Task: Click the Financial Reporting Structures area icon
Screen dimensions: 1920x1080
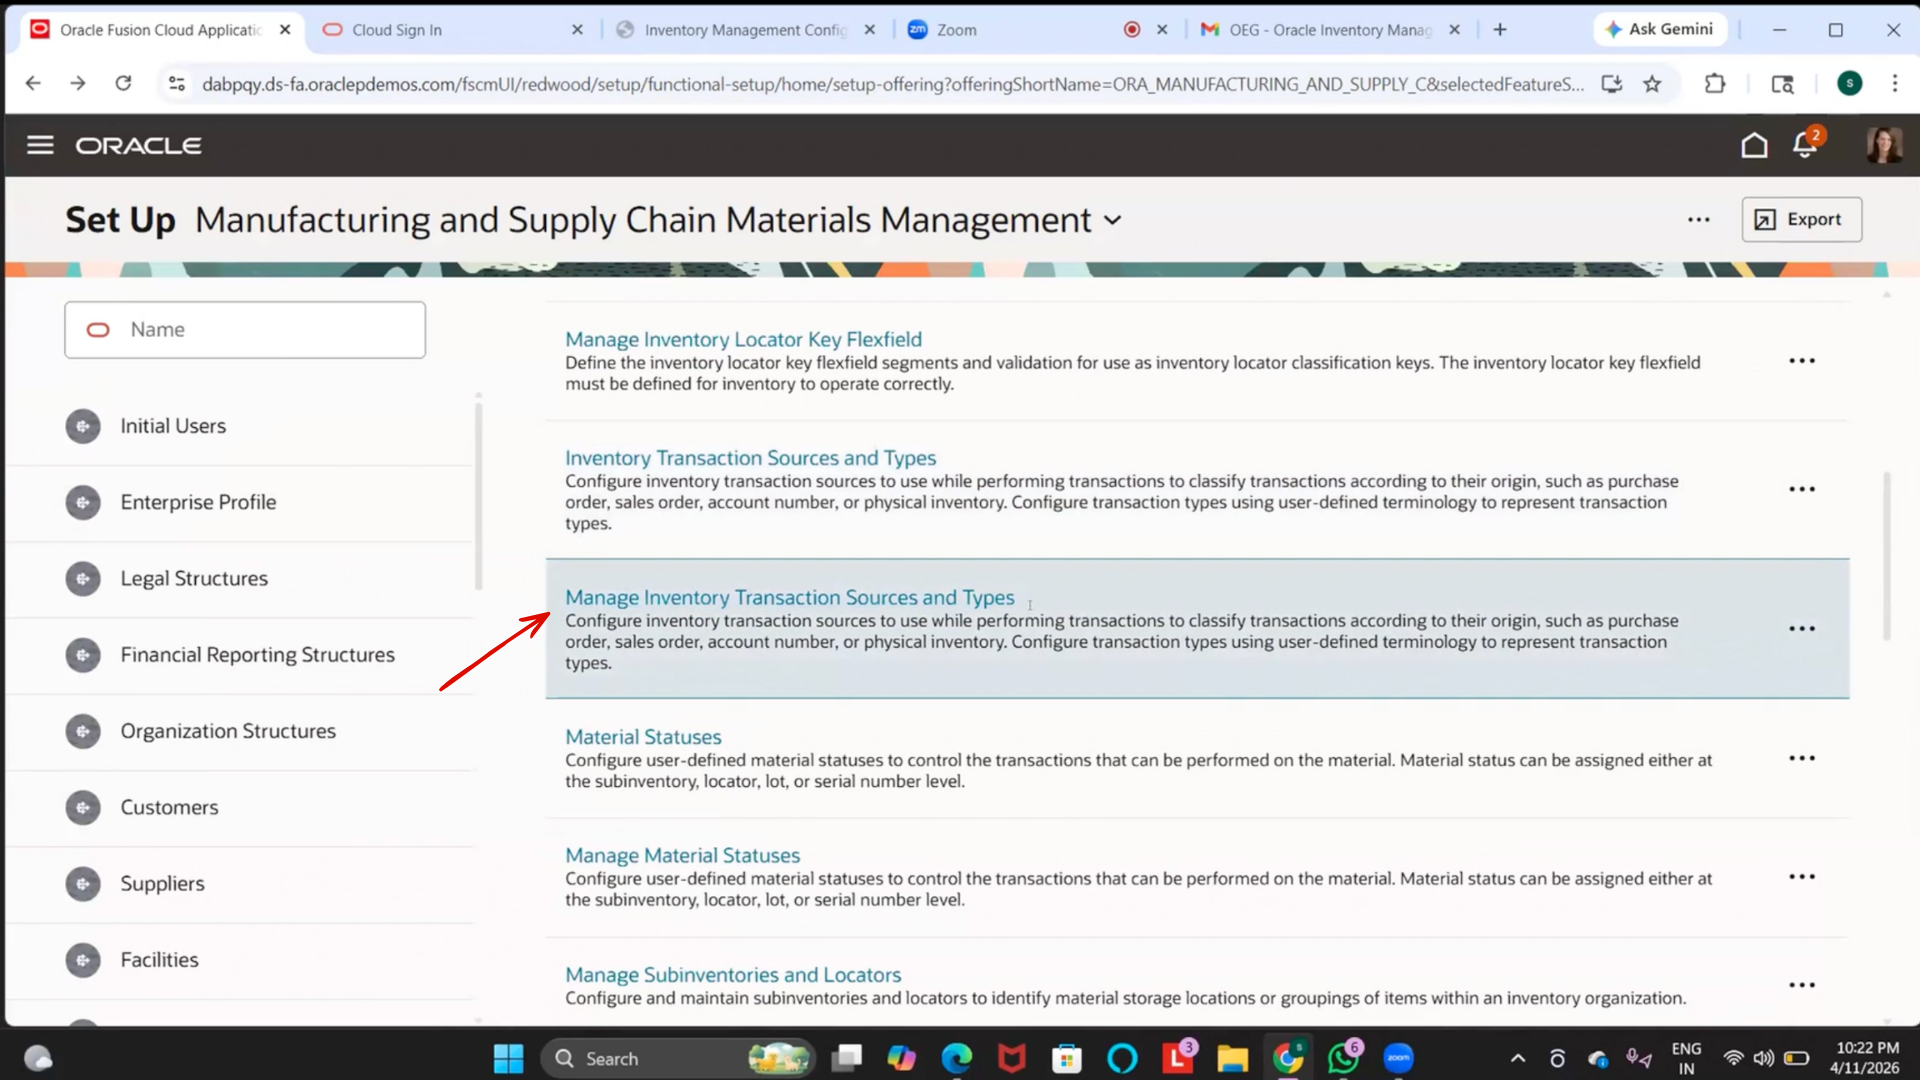Action: coord(83,655)
